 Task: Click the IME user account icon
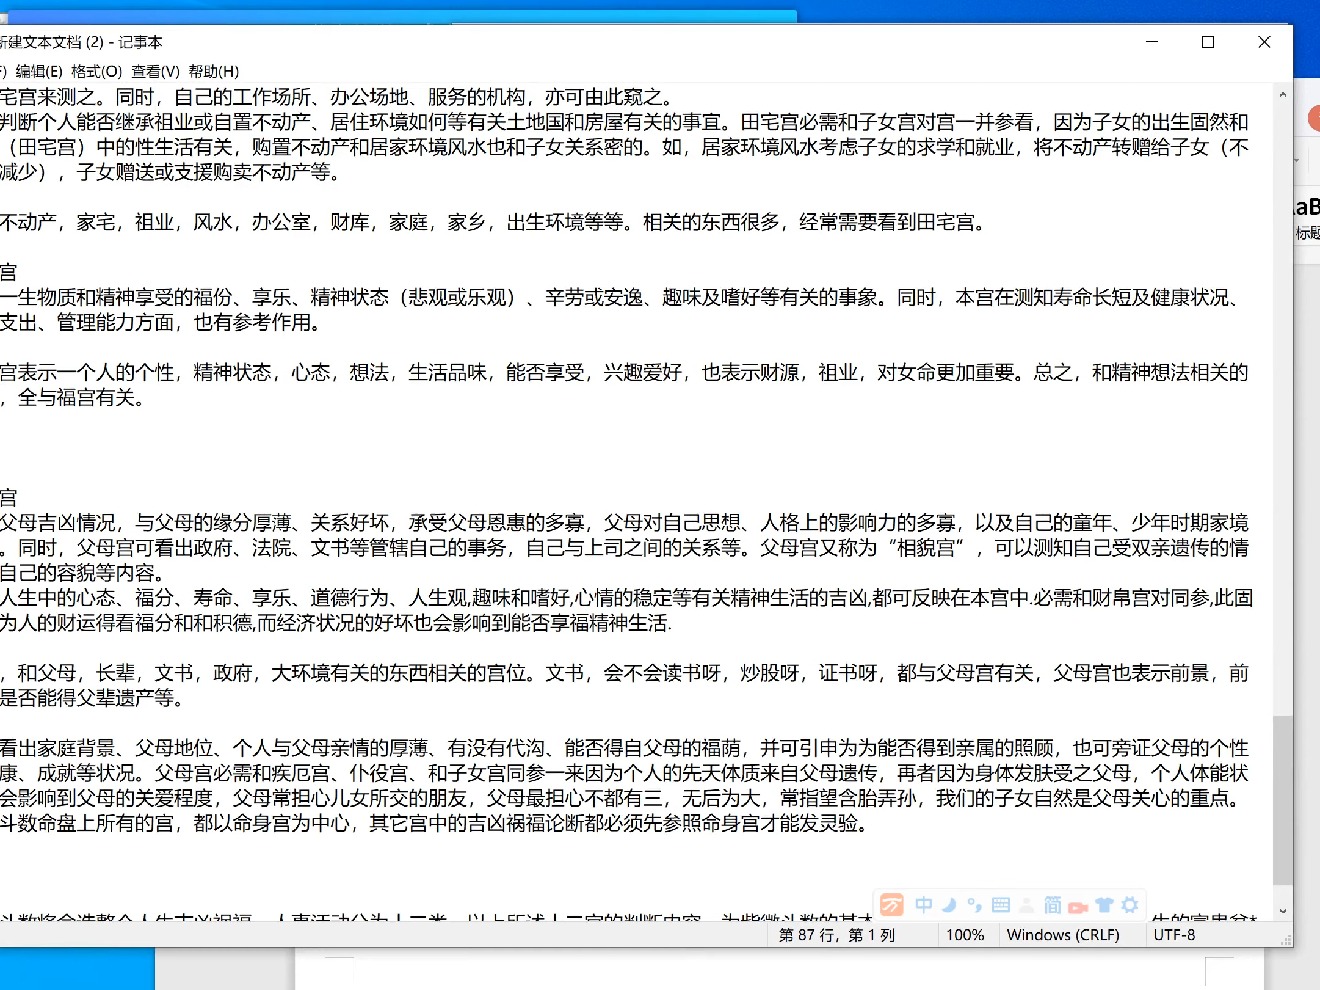(1027, 905)
